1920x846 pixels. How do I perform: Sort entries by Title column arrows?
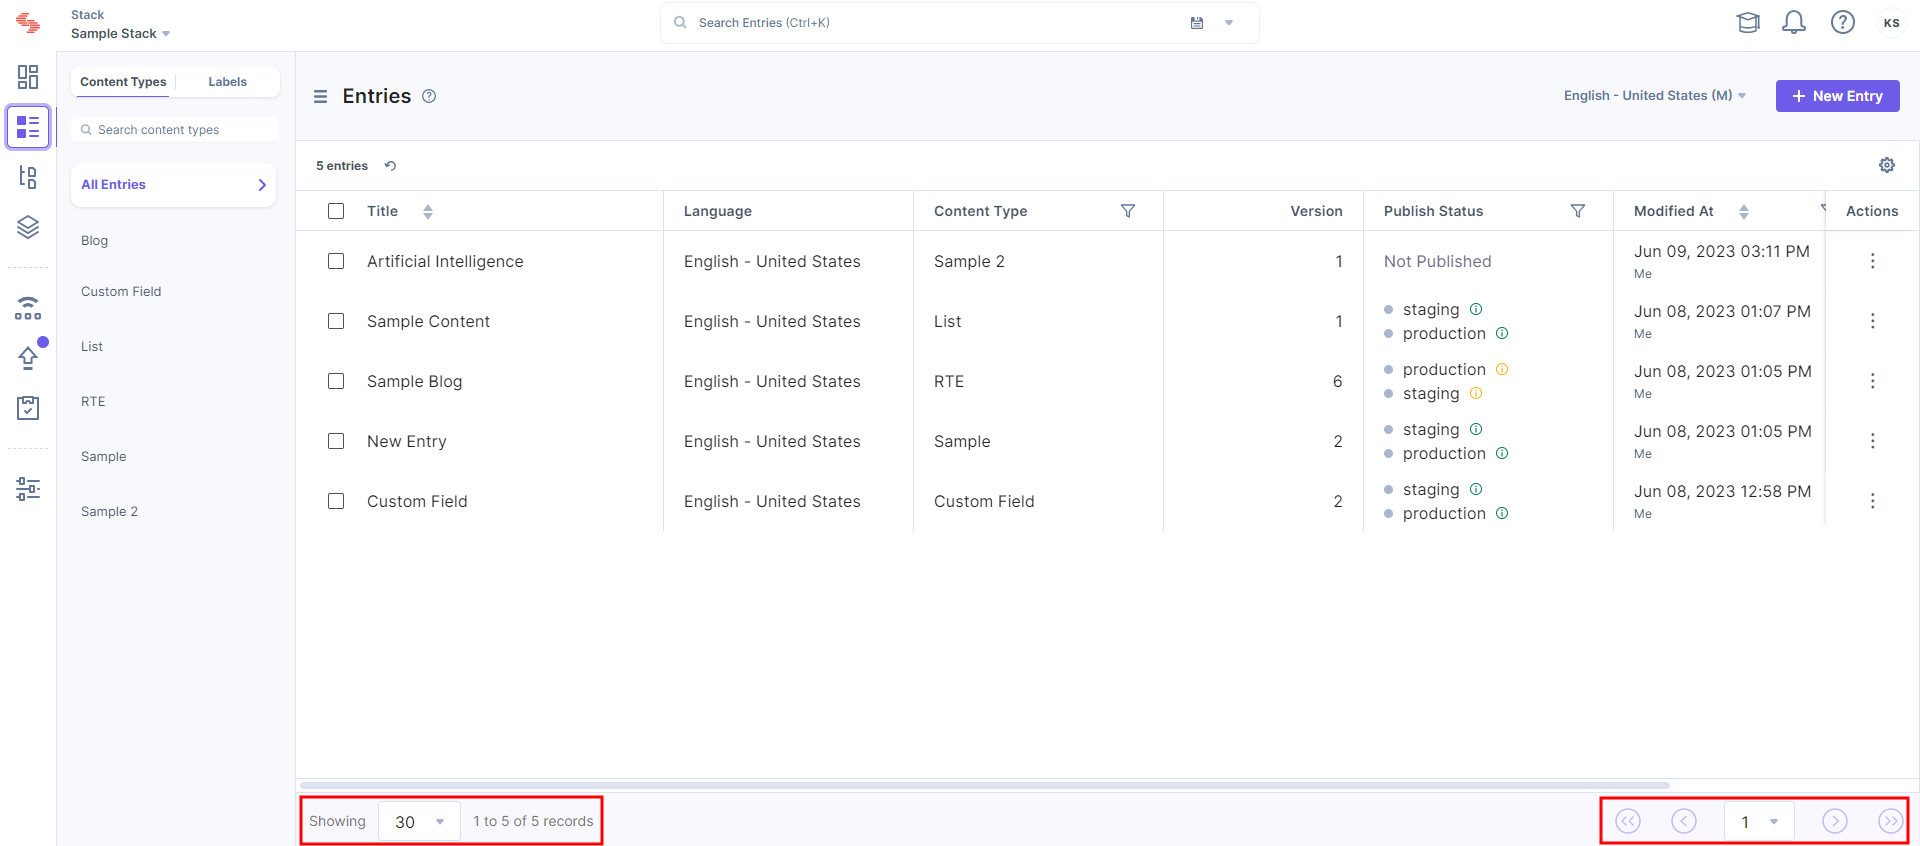coord(428,211)
